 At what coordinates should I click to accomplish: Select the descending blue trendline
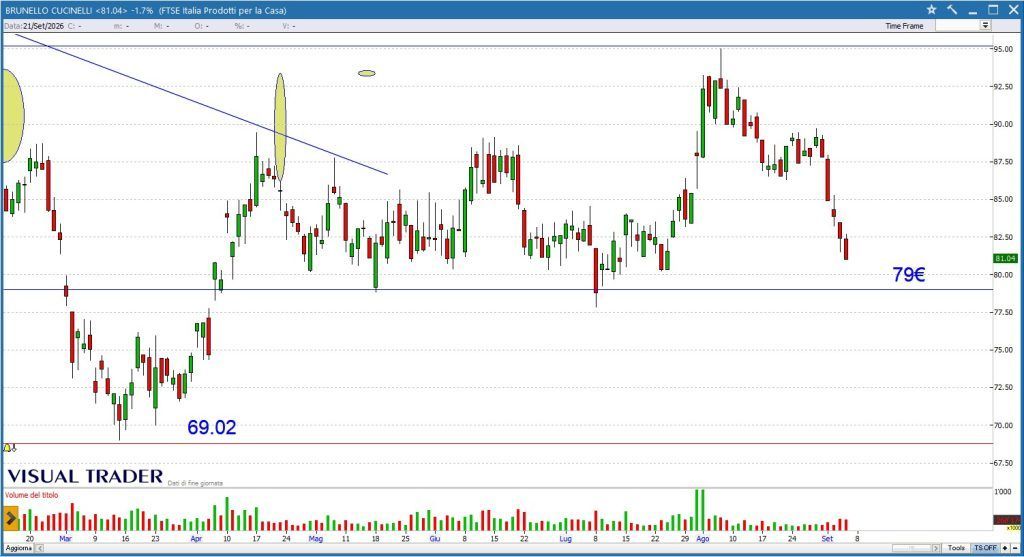click(201, 104)
